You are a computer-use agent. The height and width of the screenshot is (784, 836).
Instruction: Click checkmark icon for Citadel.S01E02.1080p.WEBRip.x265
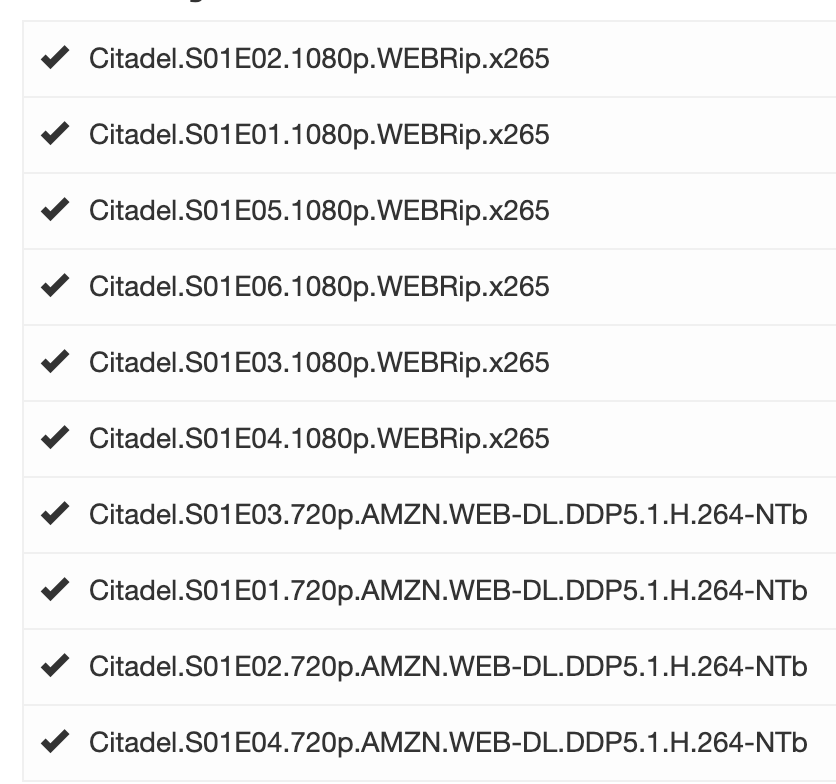55,58
